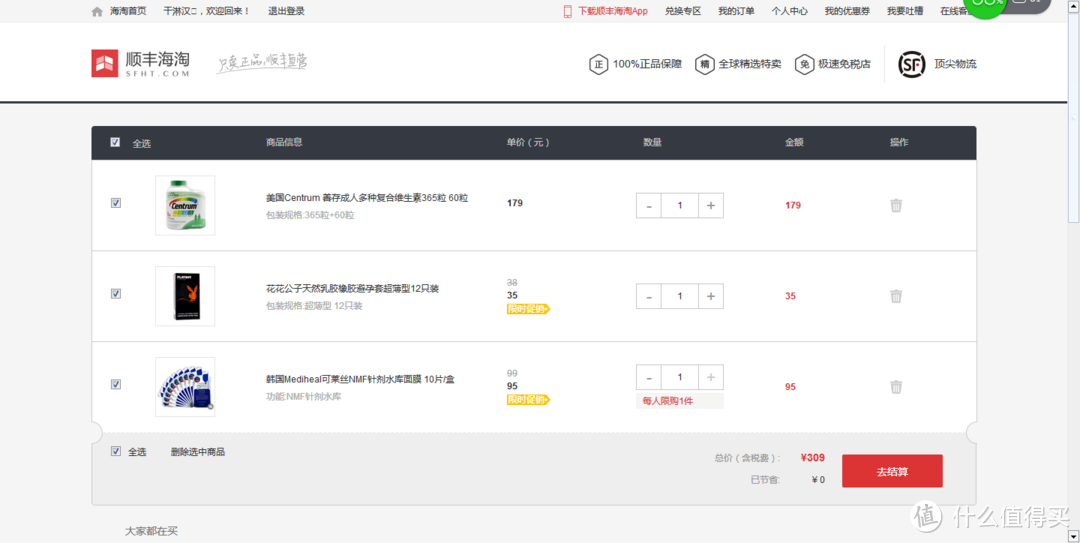This screenshot has width=1080, height=543.
Task: Click the 花花公子 quantity input field
Action: click(680, 296)
